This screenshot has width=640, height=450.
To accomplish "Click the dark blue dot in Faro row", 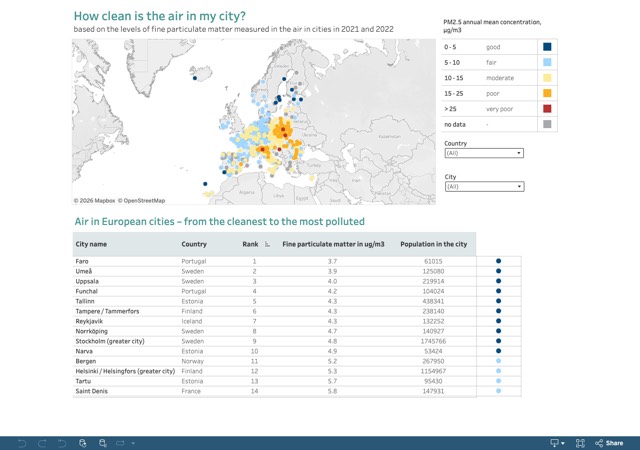I will tap(498, 261).
